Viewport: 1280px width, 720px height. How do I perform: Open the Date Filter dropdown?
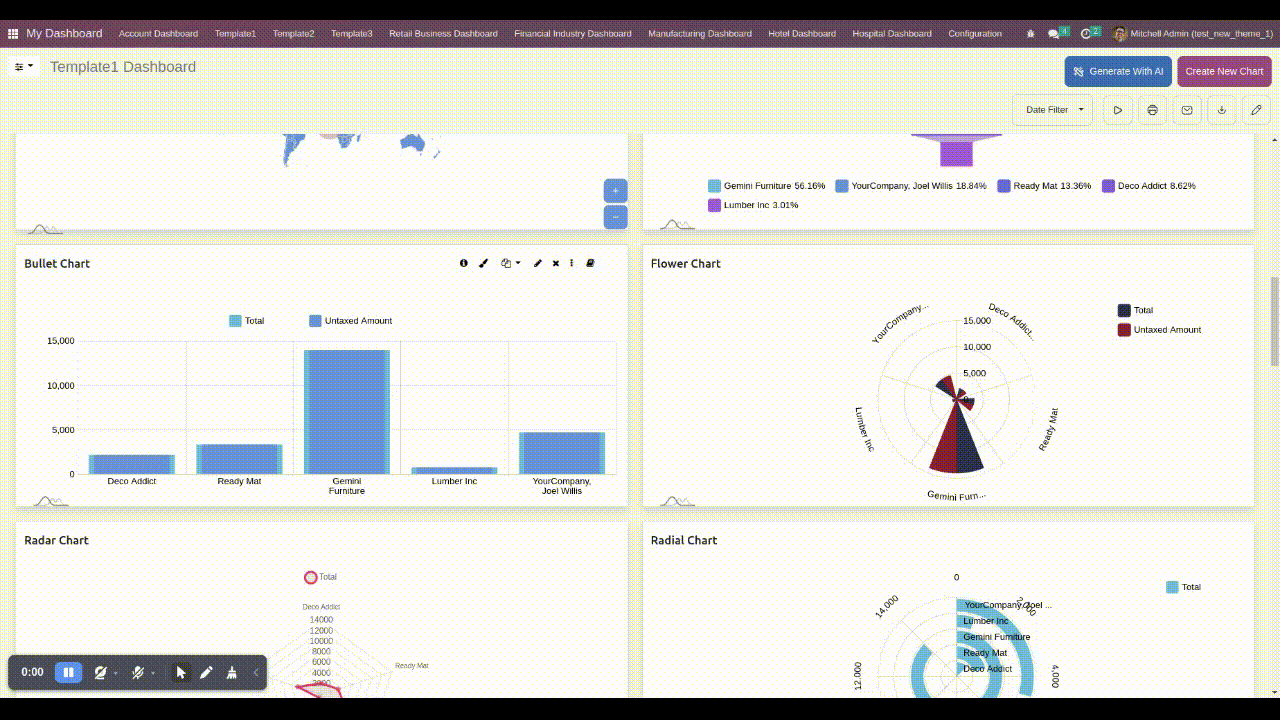tap(1053, 110)
